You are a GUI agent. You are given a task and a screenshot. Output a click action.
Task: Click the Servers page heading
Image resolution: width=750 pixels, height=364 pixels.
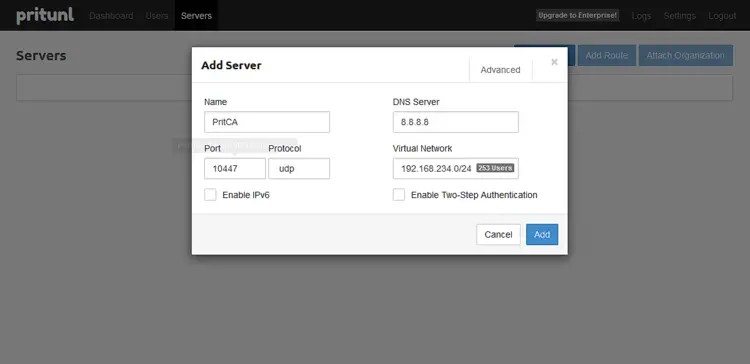point(41,55)
